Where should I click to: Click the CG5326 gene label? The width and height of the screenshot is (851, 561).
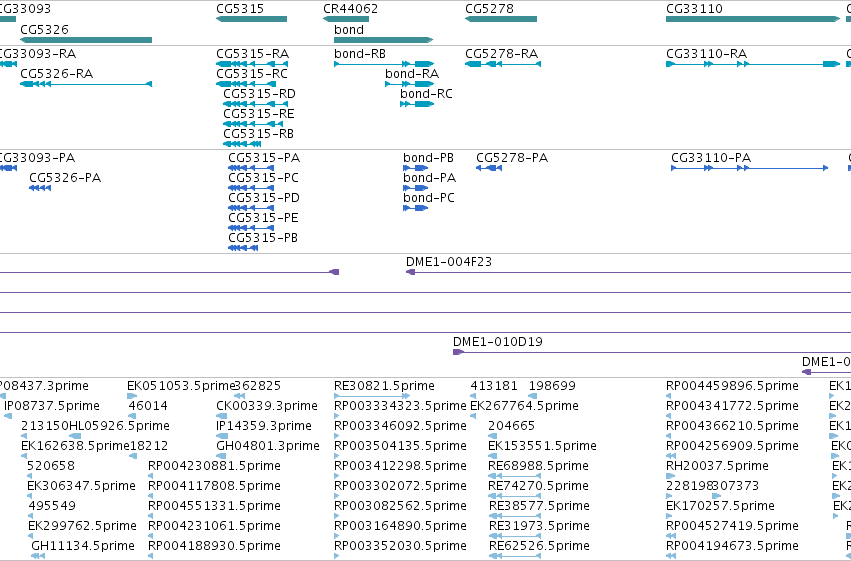coord(45,30)
